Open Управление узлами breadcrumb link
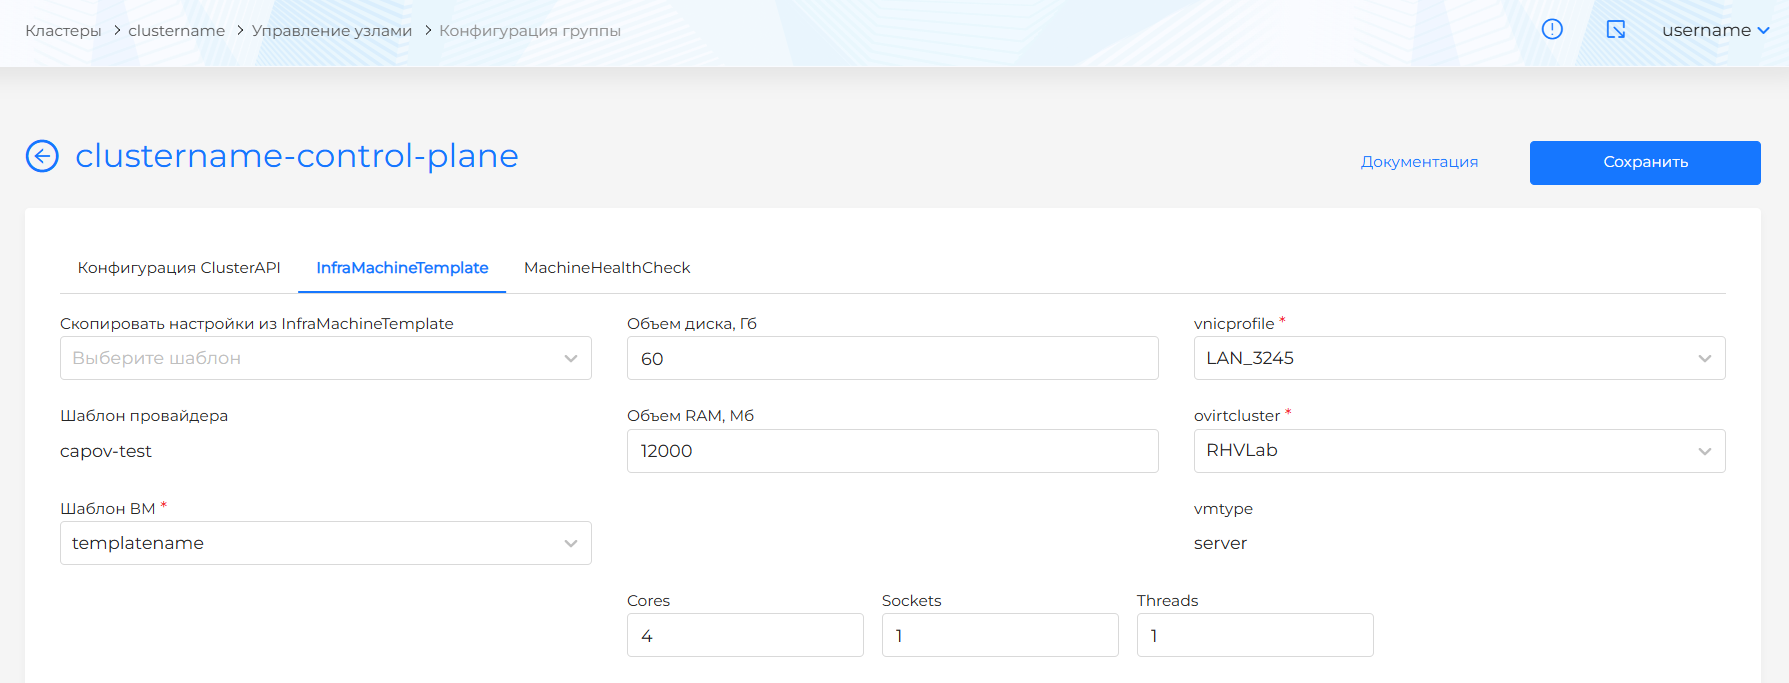 click(x=332, y=31)
